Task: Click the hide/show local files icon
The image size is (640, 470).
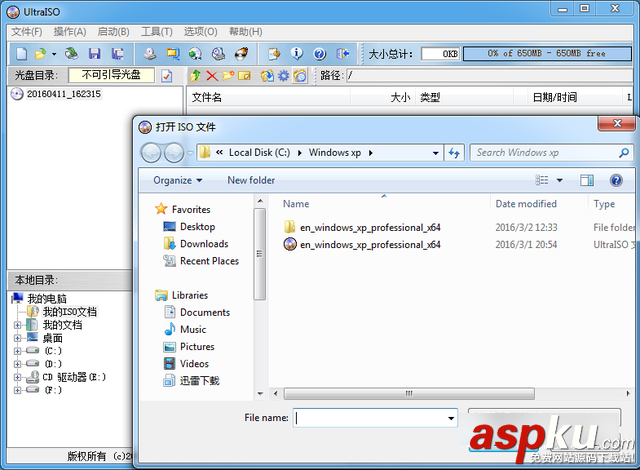Action: (300, 75)
